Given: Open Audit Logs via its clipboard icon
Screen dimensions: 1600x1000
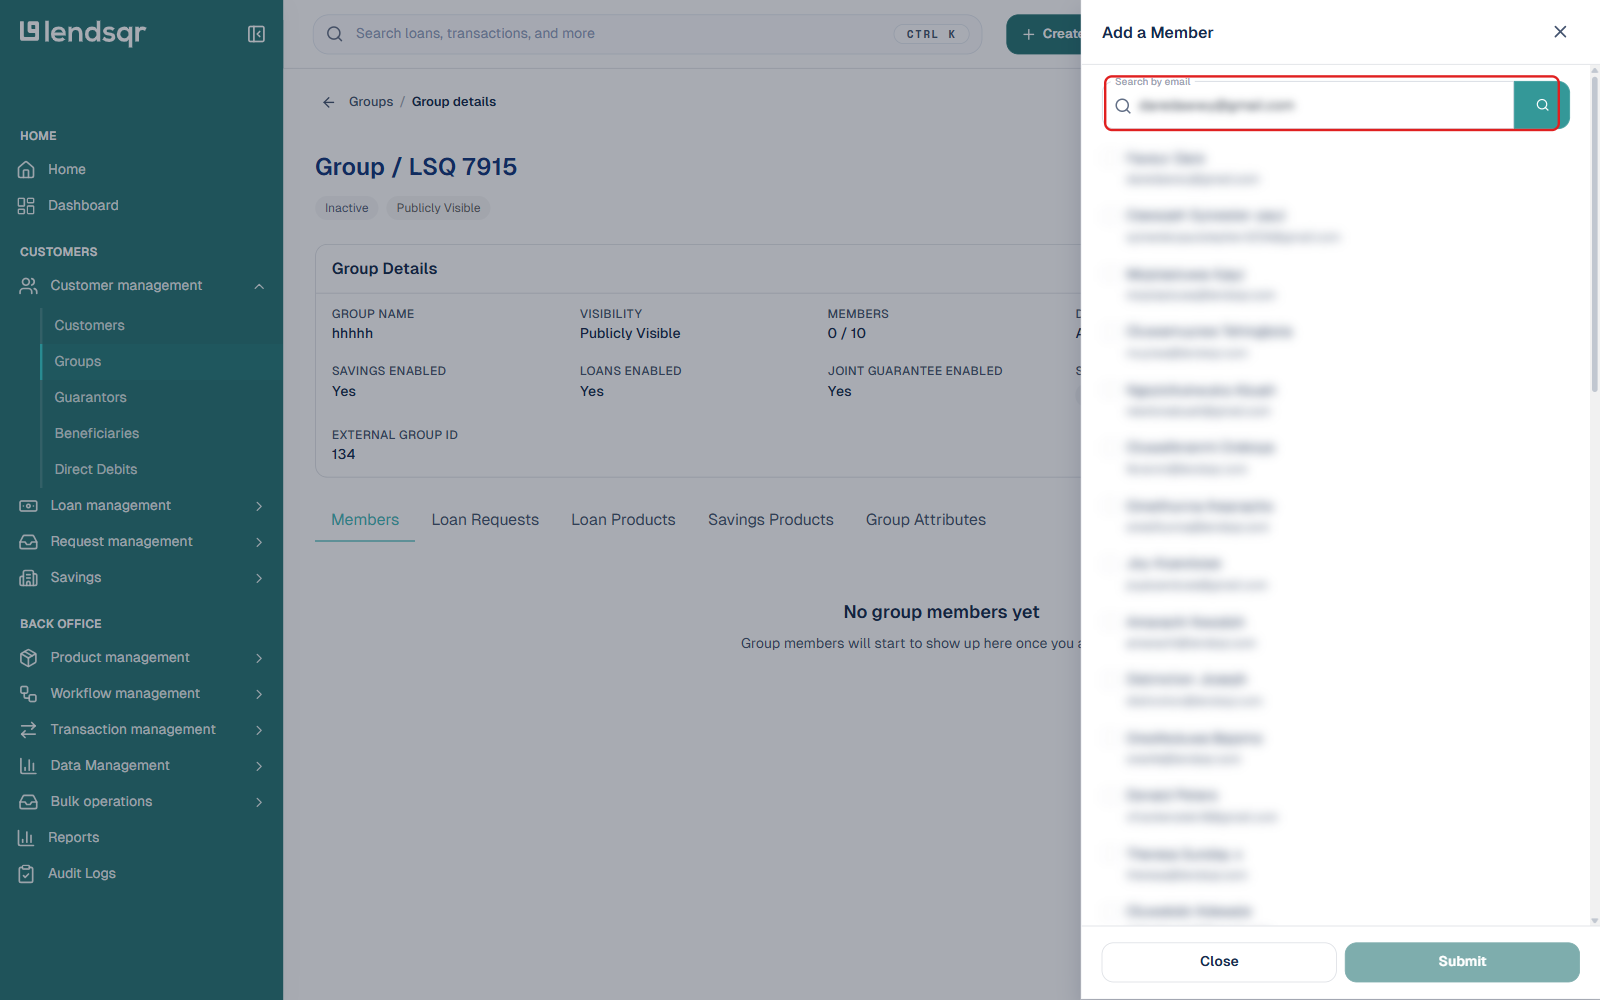Looking at the screenshot, I should click(x=27, y=874).
